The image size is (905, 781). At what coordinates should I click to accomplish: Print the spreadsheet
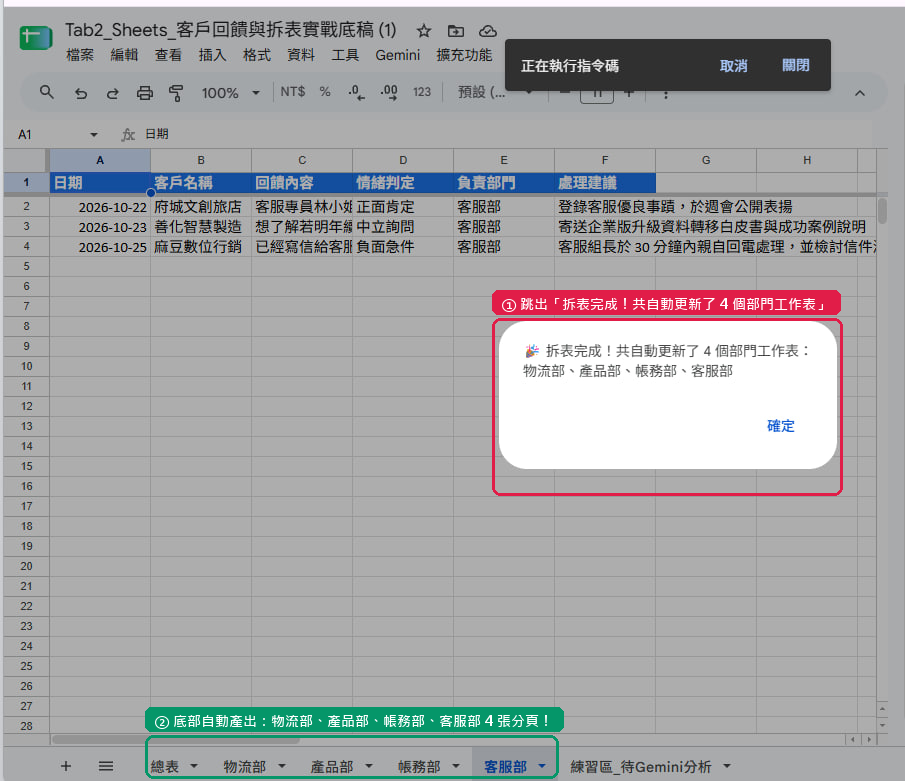click(144, 93)
